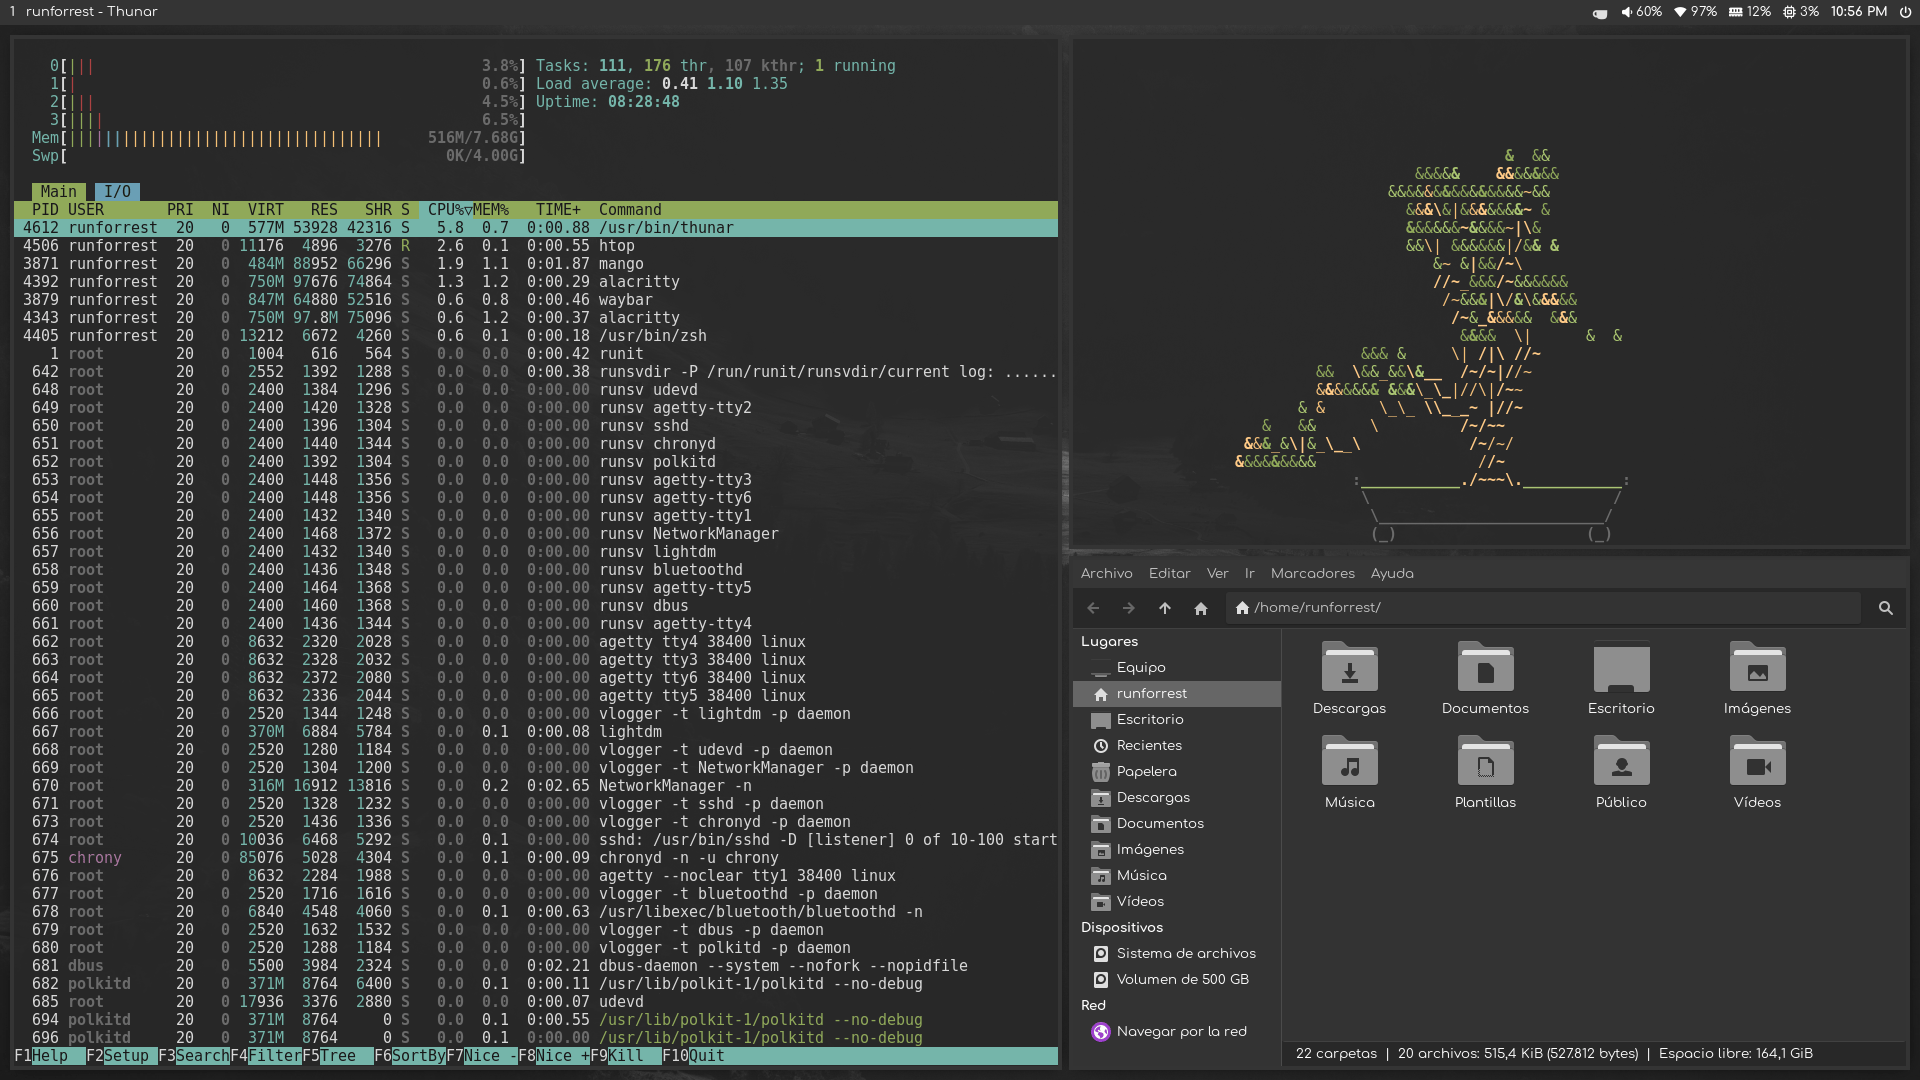Open Volumen de 500 GB device
This screenshot has height=1080, width=1920.
1182,979
